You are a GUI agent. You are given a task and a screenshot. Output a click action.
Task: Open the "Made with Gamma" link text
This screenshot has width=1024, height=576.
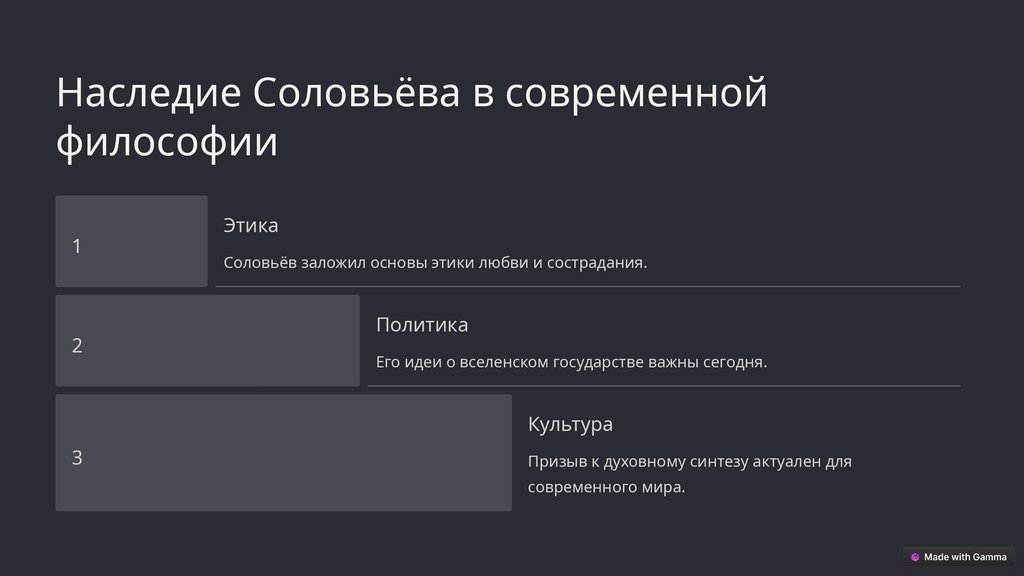(965, 557)
